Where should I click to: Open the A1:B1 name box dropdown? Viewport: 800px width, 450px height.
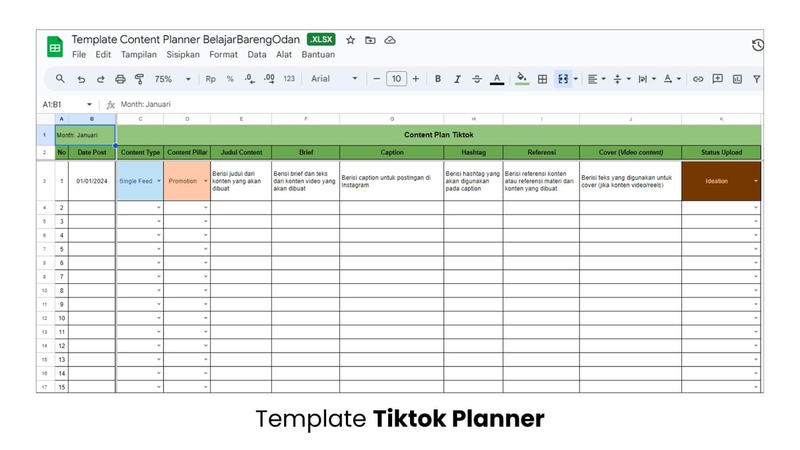89,105
